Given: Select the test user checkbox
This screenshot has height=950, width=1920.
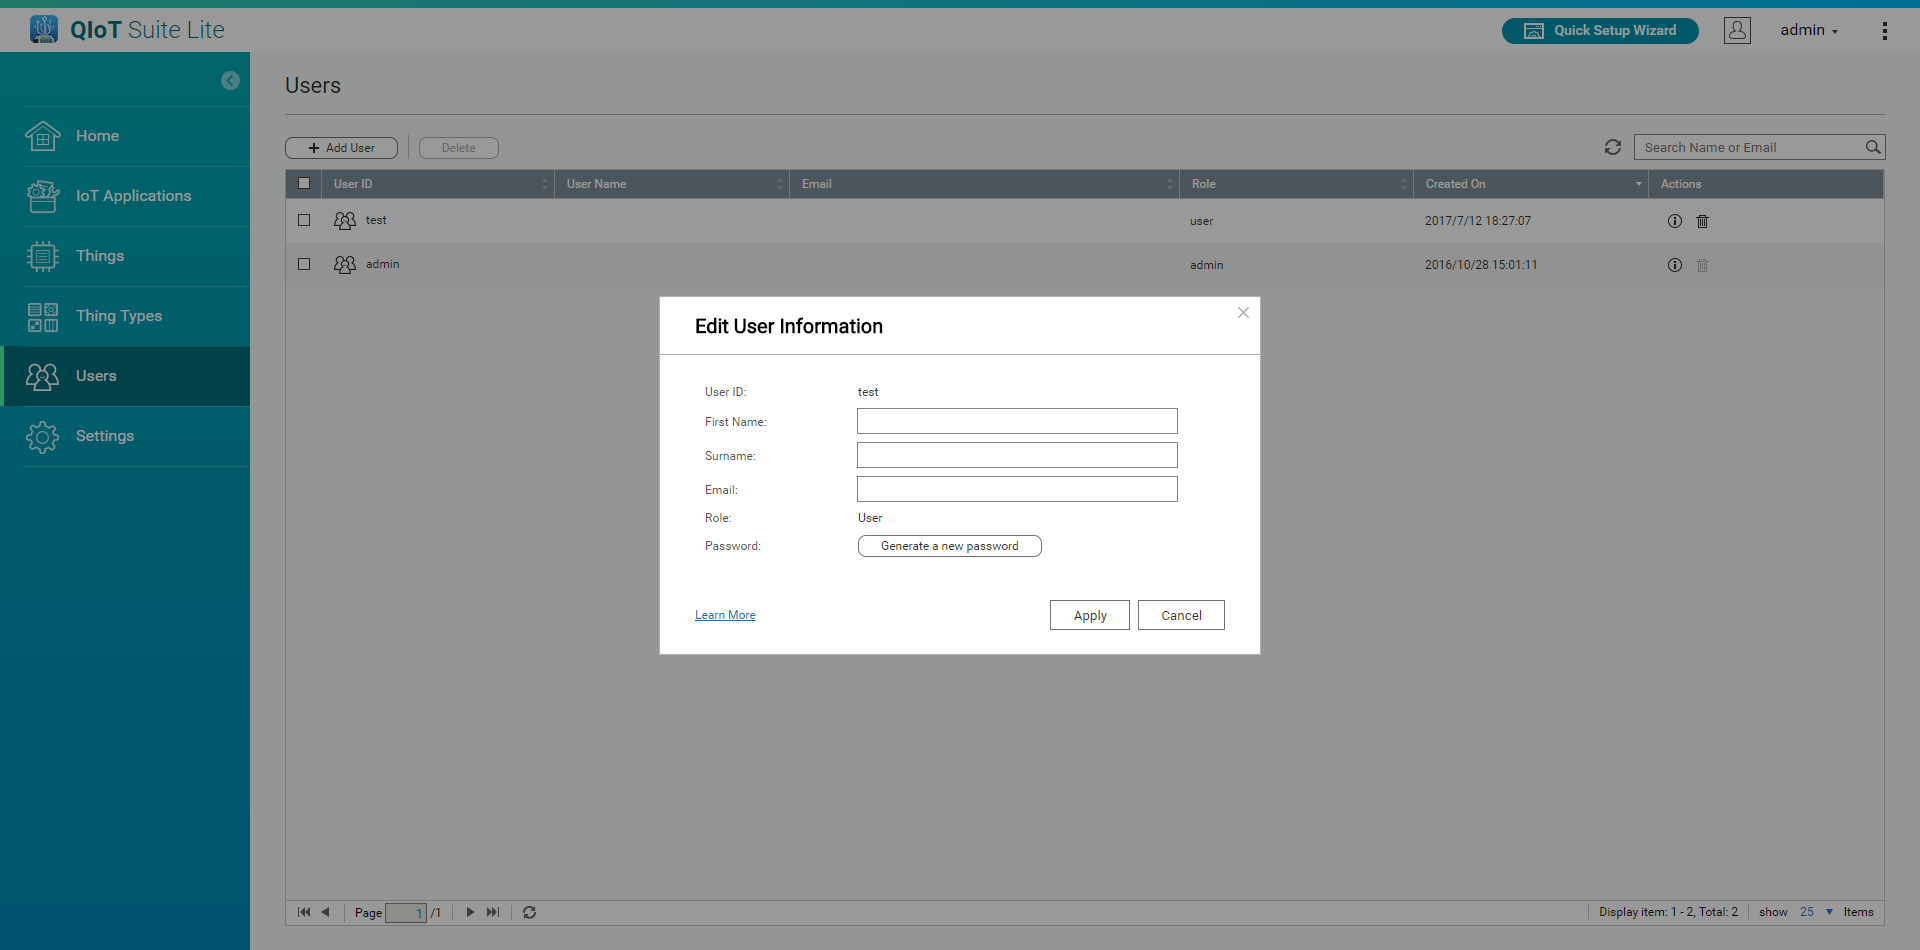Looking at the screenshot, I should click(304, 220).
